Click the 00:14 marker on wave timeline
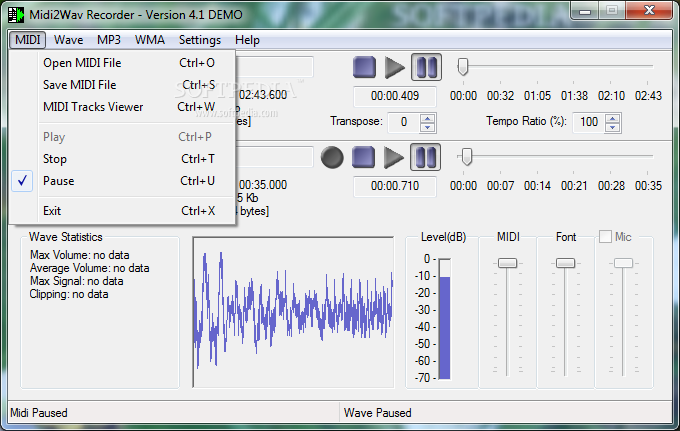Image resolution: width=680 pixels, height=431 pixels. coord(537,186)
